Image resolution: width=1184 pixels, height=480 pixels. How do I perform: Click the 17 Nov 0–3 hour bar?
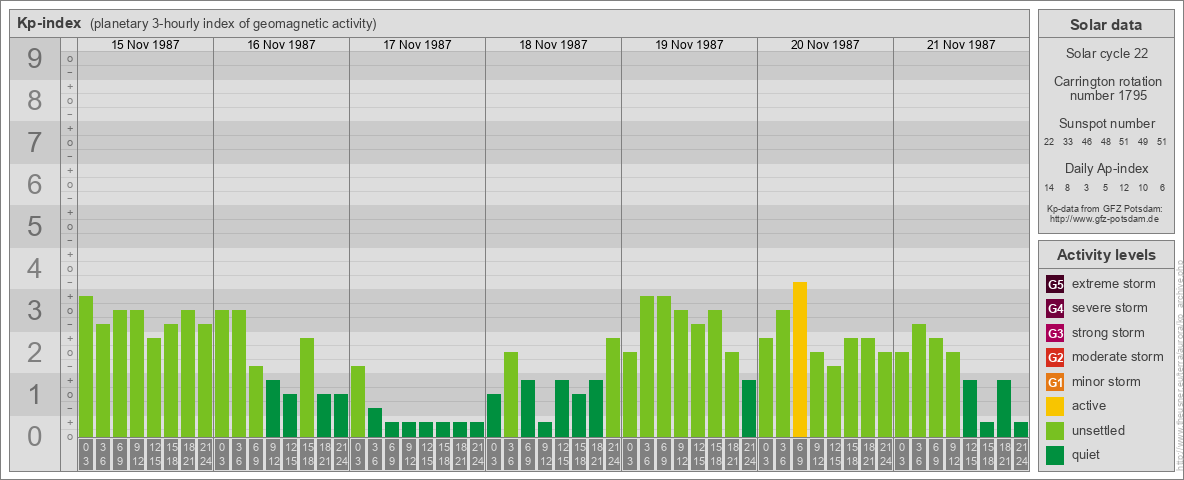pyautogui.click(x=358, y=402)
